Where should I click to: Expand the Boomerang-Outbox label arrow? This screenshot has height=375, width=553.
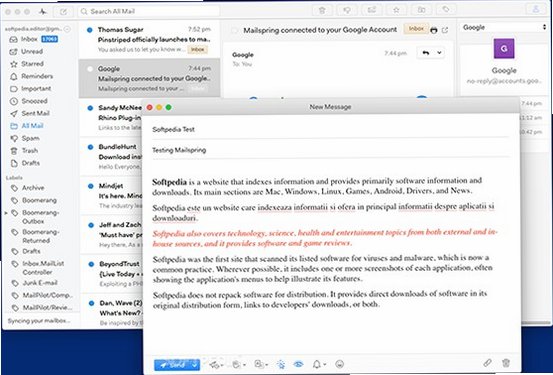pyautogui.click(x=6, y=213)
